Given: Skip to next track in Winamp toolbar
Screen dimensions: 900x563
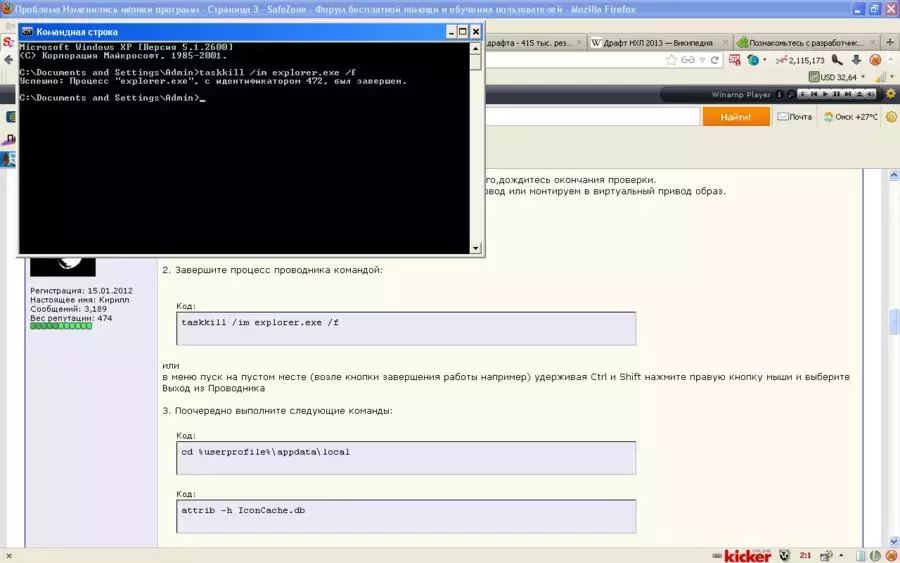Looking at the screenshot, I should 848,94.
